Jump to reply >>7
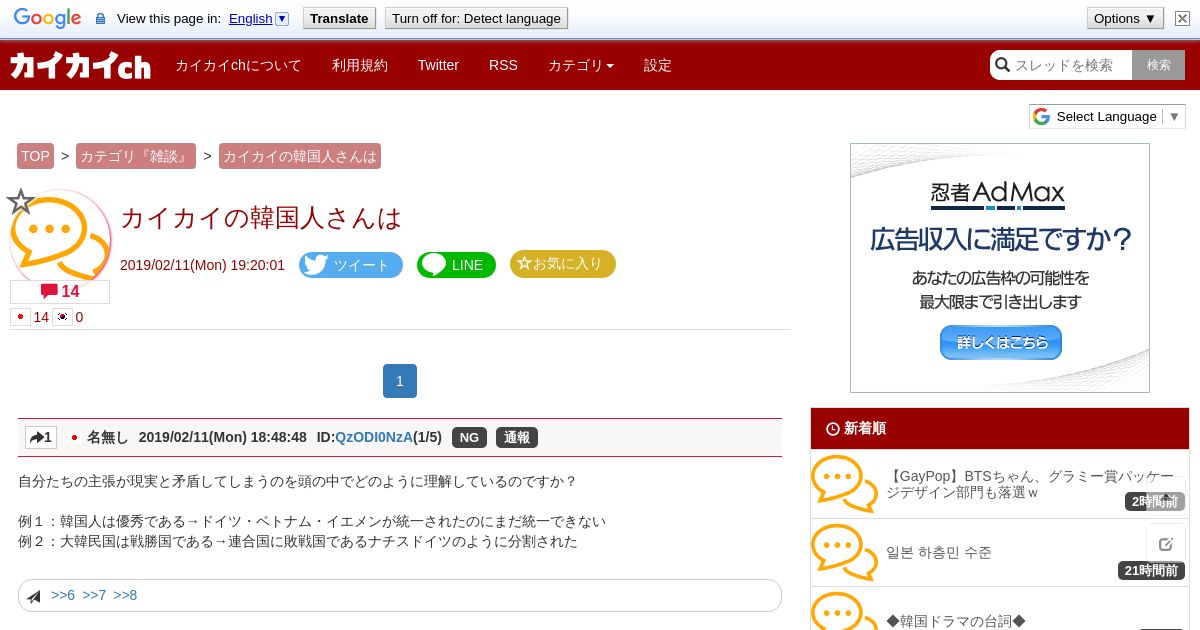This screenshot has width=1200, height=630. (94, 595)
